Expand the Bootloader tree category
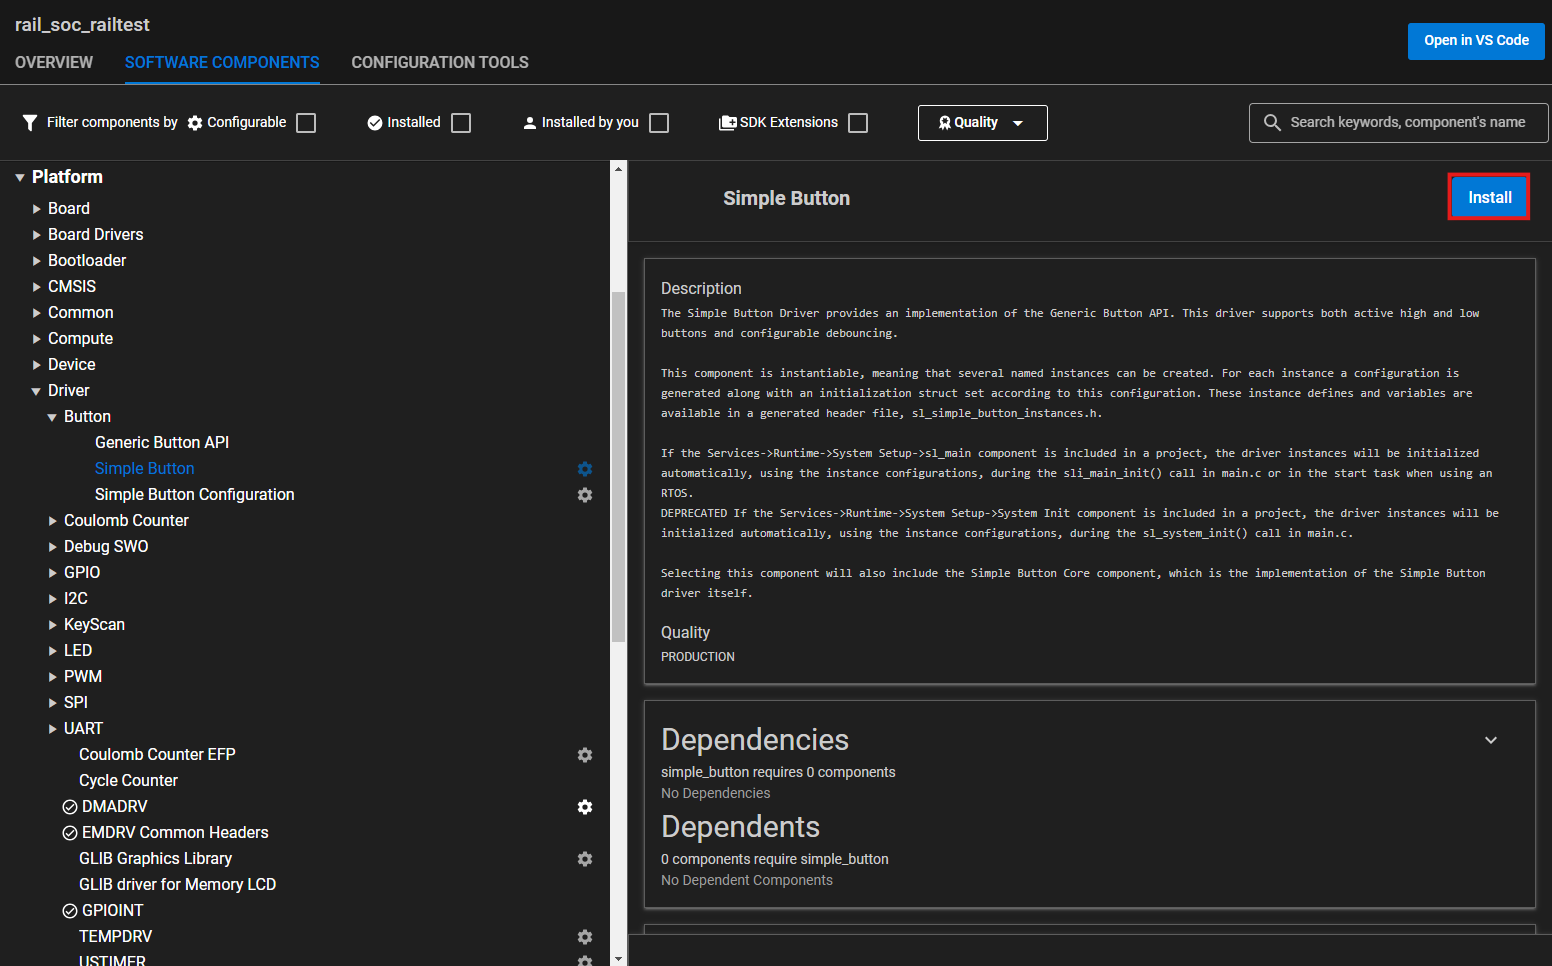Viewport: 1552px width, 966px height. [x=36, y=260]
